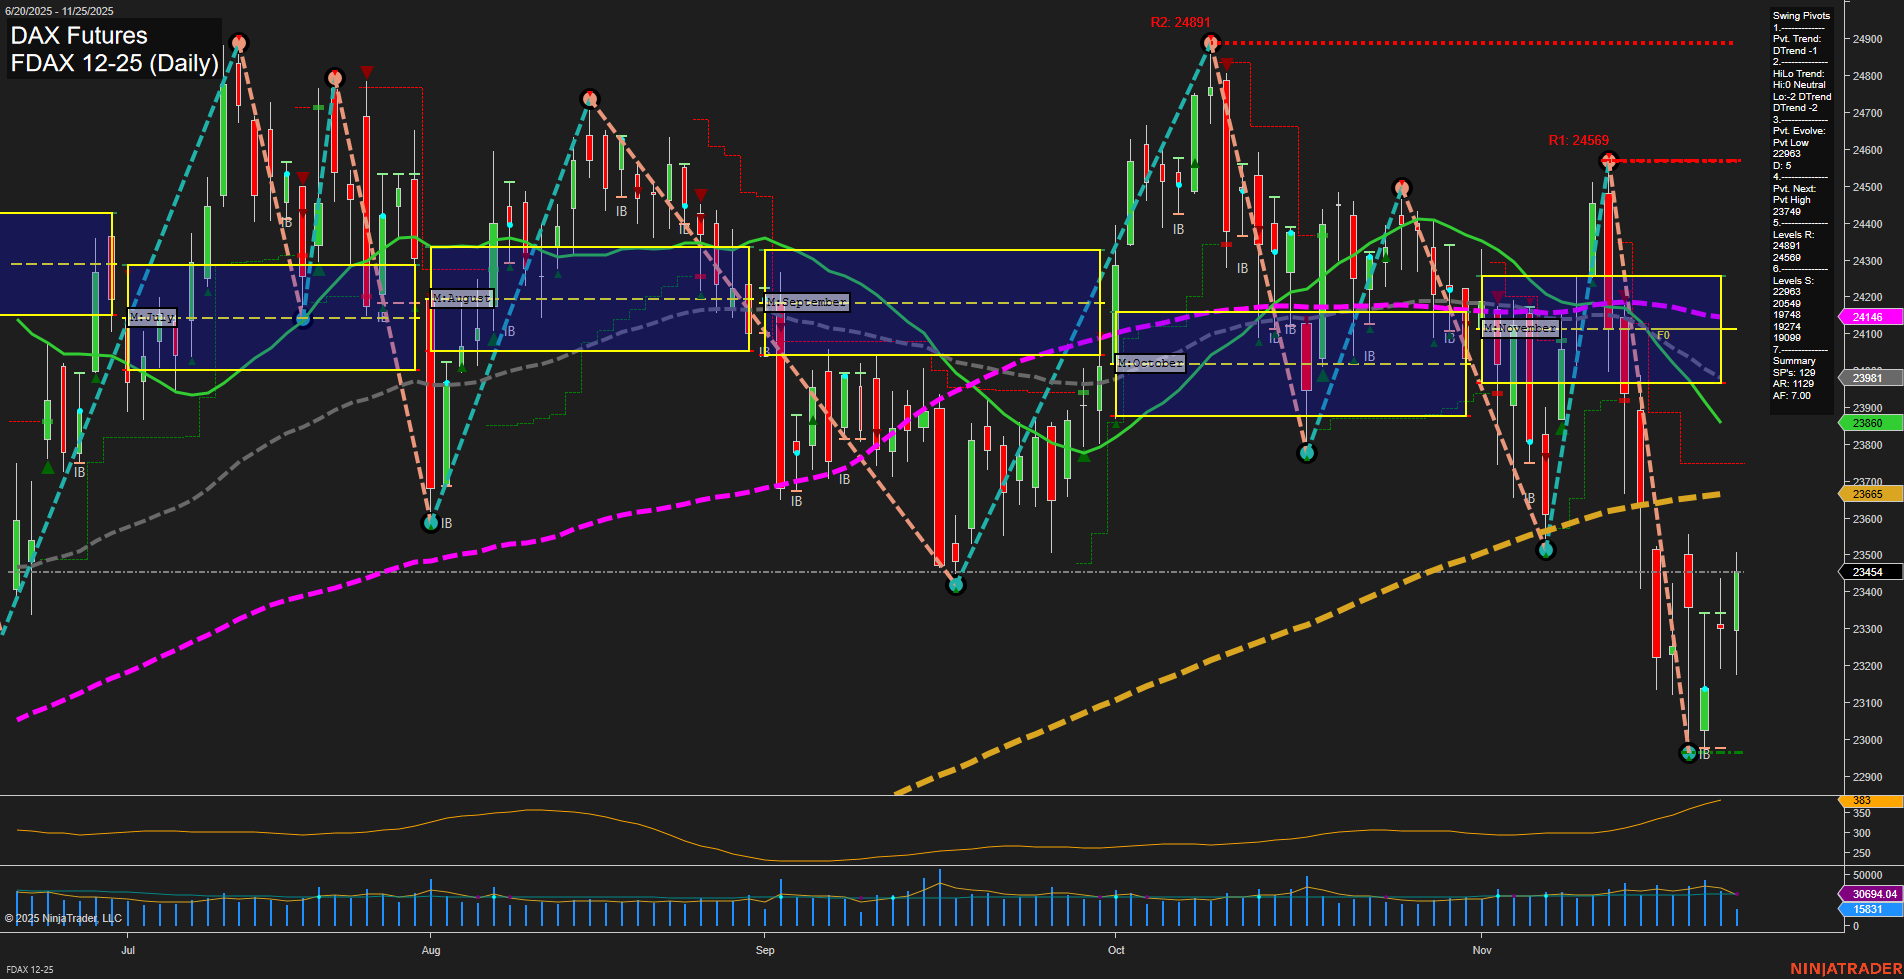Switch to the FDAX 12-25 tab
Viewport: 1904px width, 979px height.
coord(30,970)
